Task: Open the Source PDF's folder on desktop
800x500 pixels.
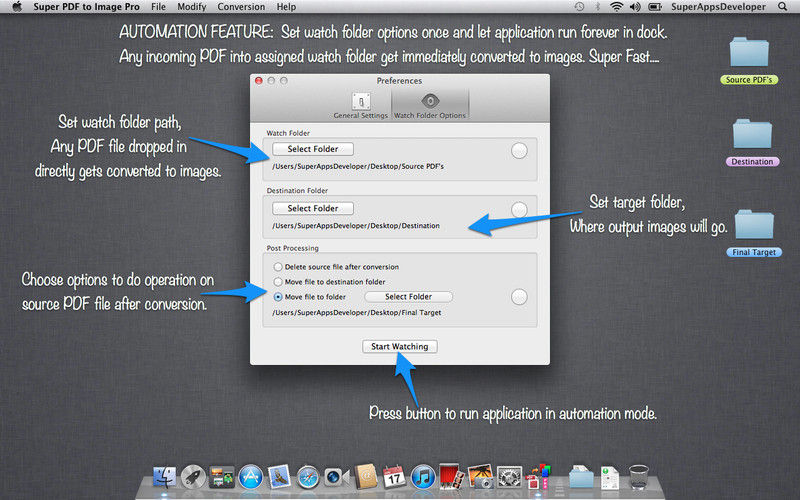Action: point(749,54)
